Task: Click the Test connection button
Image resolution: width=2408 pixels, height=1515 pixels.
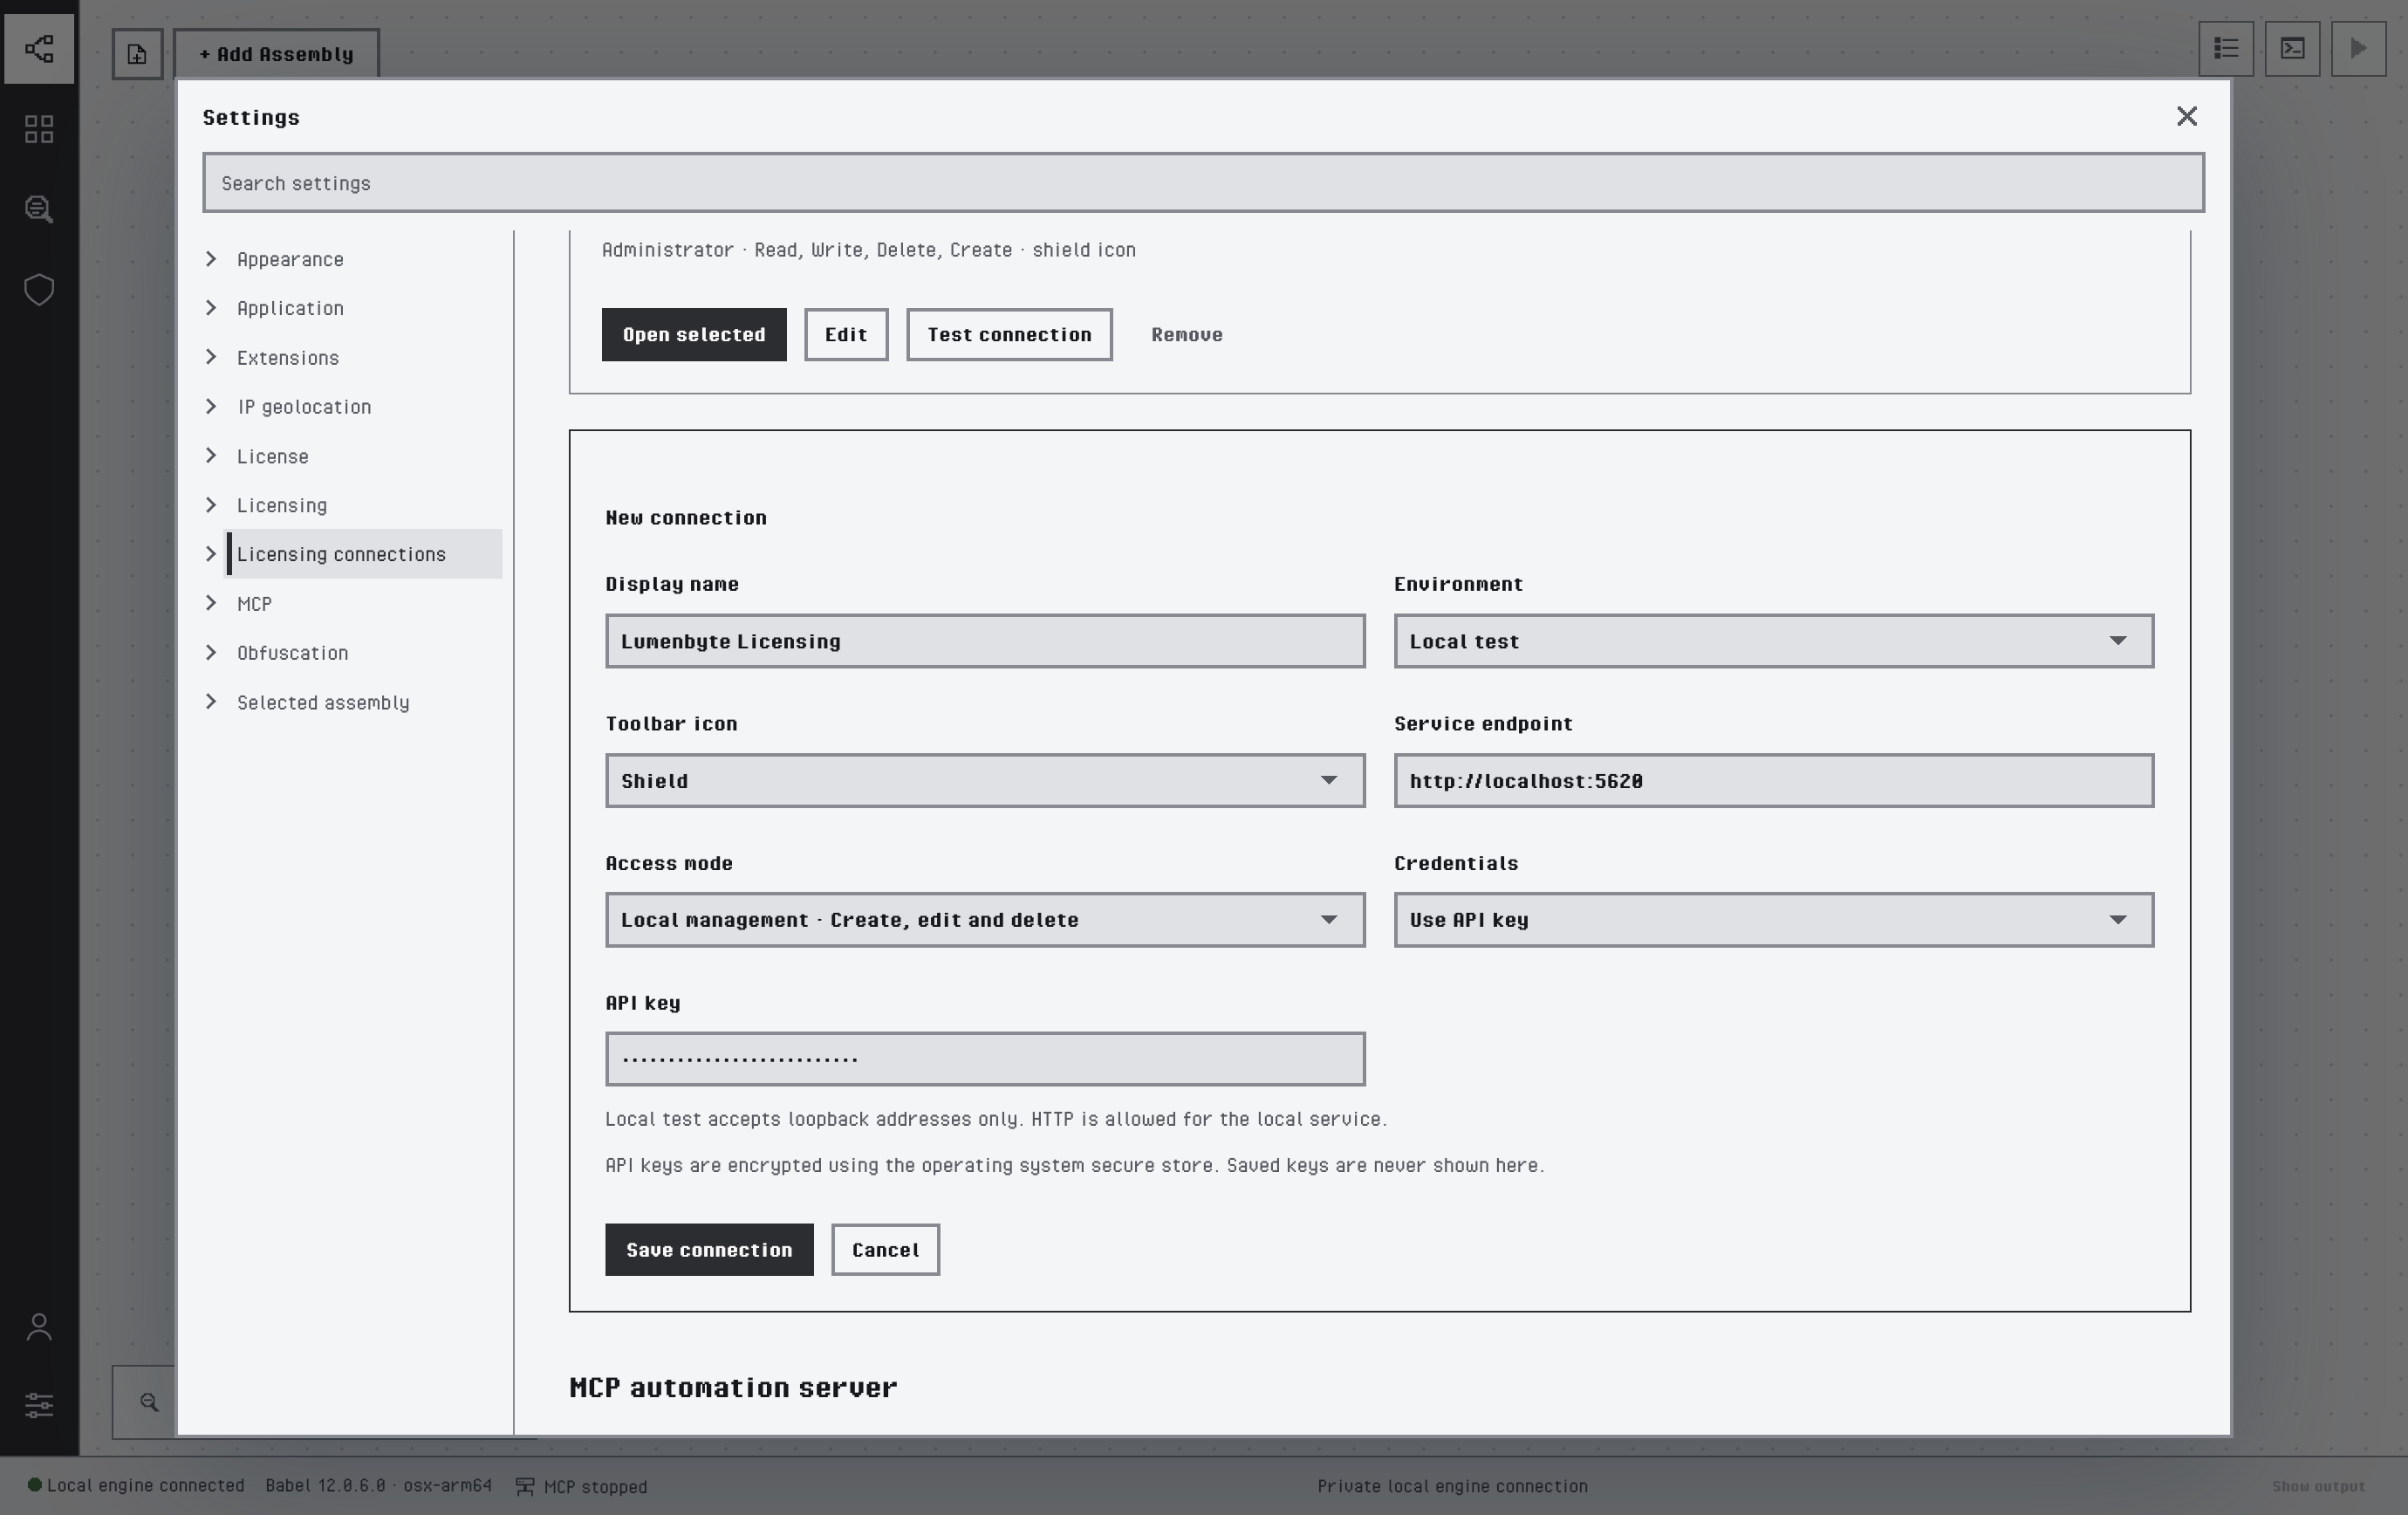Action: pos(1009,335)
